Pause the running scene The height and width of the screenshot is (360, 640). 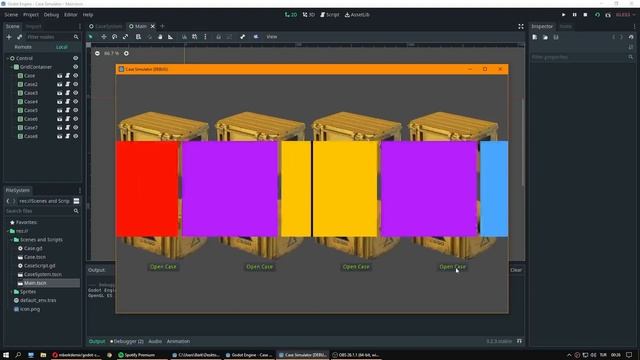(x=575, y=15)
